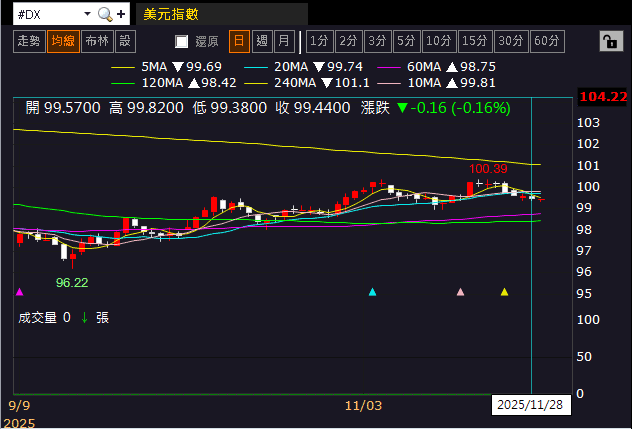This screenshot has height=429, width=632.
Task: Switch to 1分 interval
Action: click(x=320, y=41)
